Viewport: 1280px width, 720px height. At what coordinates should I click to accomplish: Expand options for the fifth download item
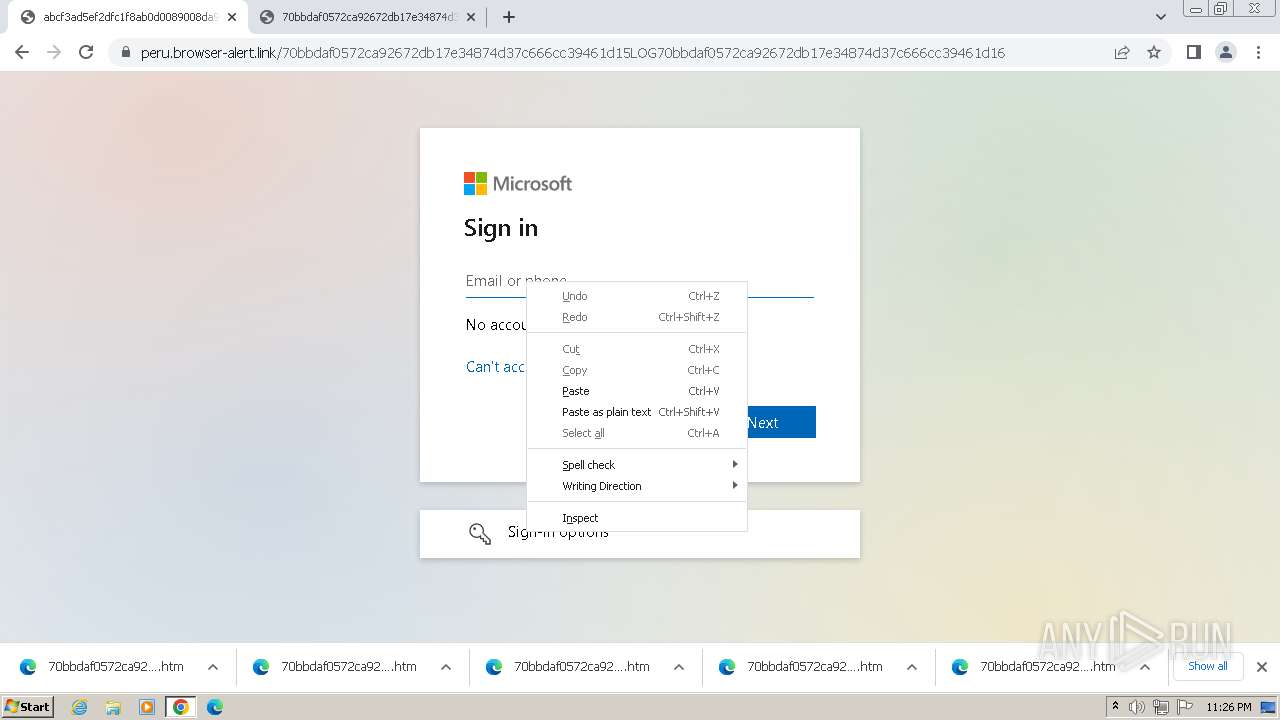(1145, 667)
